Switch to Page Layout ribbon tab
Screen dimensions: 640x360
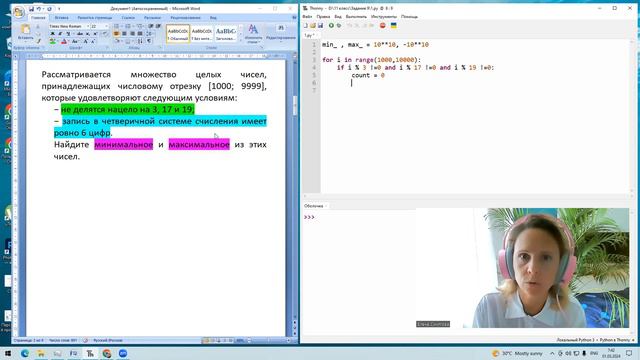point(95,18)
